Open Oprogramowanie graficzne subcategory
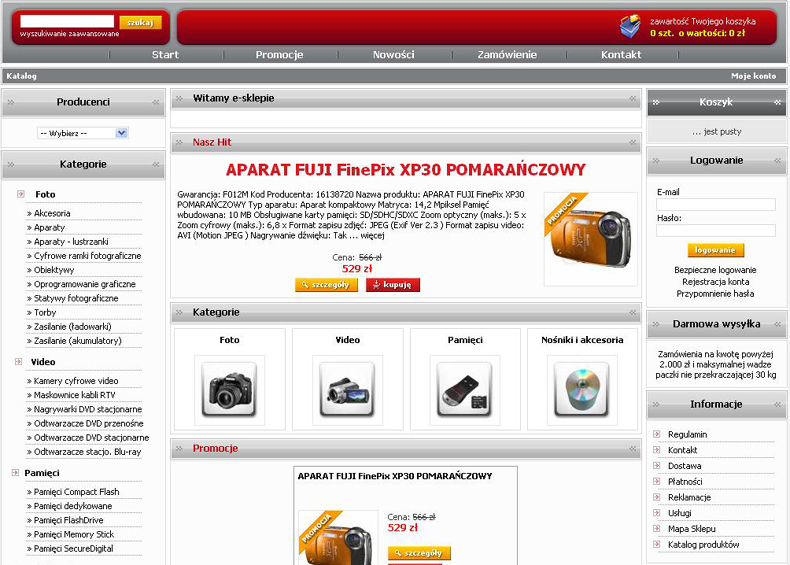Viewport: 790px width, 565px height. (x=85, y=284)
